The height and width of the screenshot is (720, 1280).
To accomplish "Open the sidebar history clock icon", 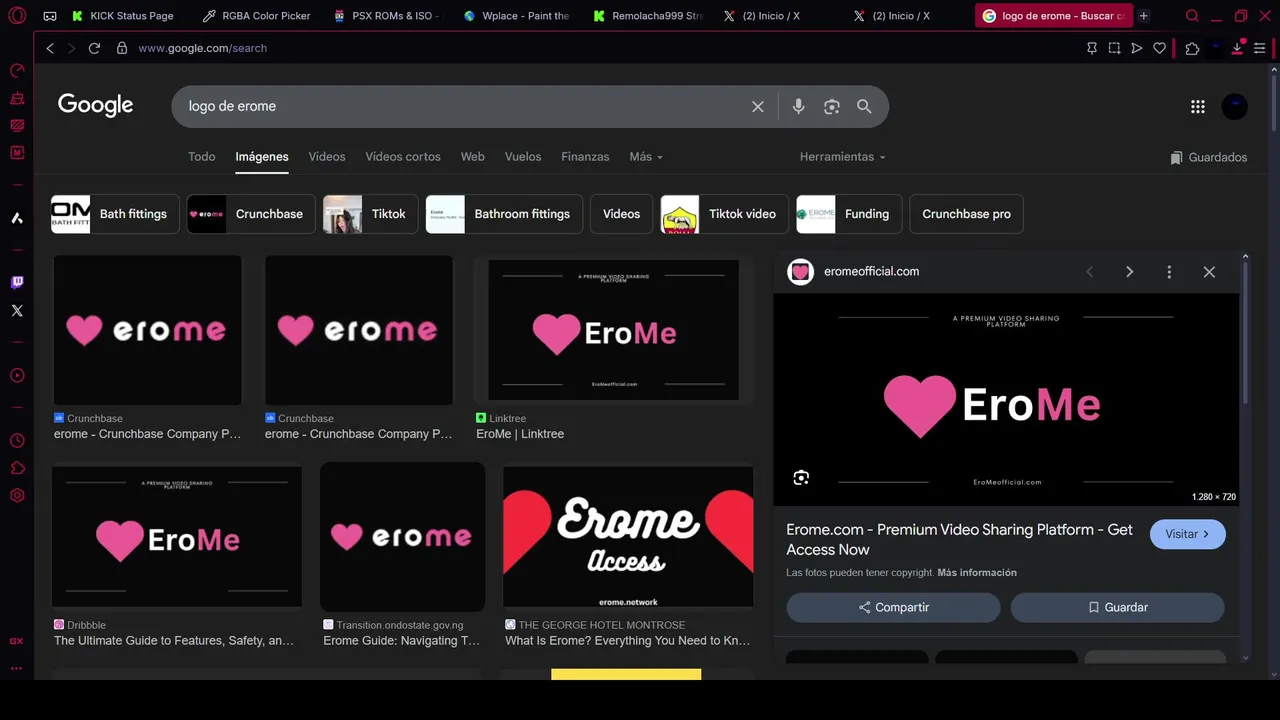I will (17, 441).
